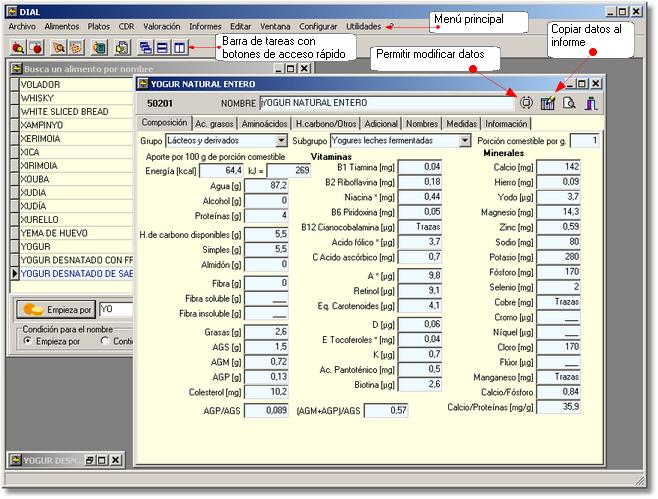Click the 'Empieza por' search button

tap(56, 310)
